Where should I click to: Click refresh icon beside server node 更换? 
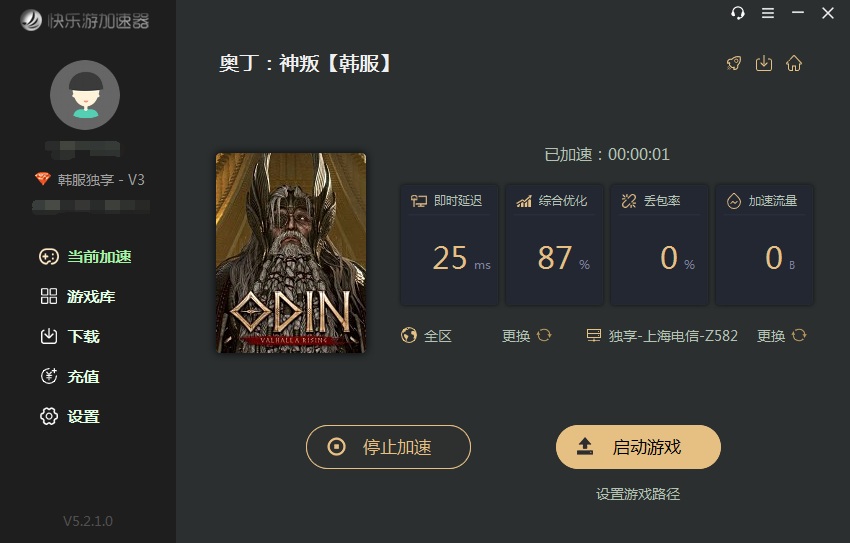pyautogui.click(x=799, y=335)
